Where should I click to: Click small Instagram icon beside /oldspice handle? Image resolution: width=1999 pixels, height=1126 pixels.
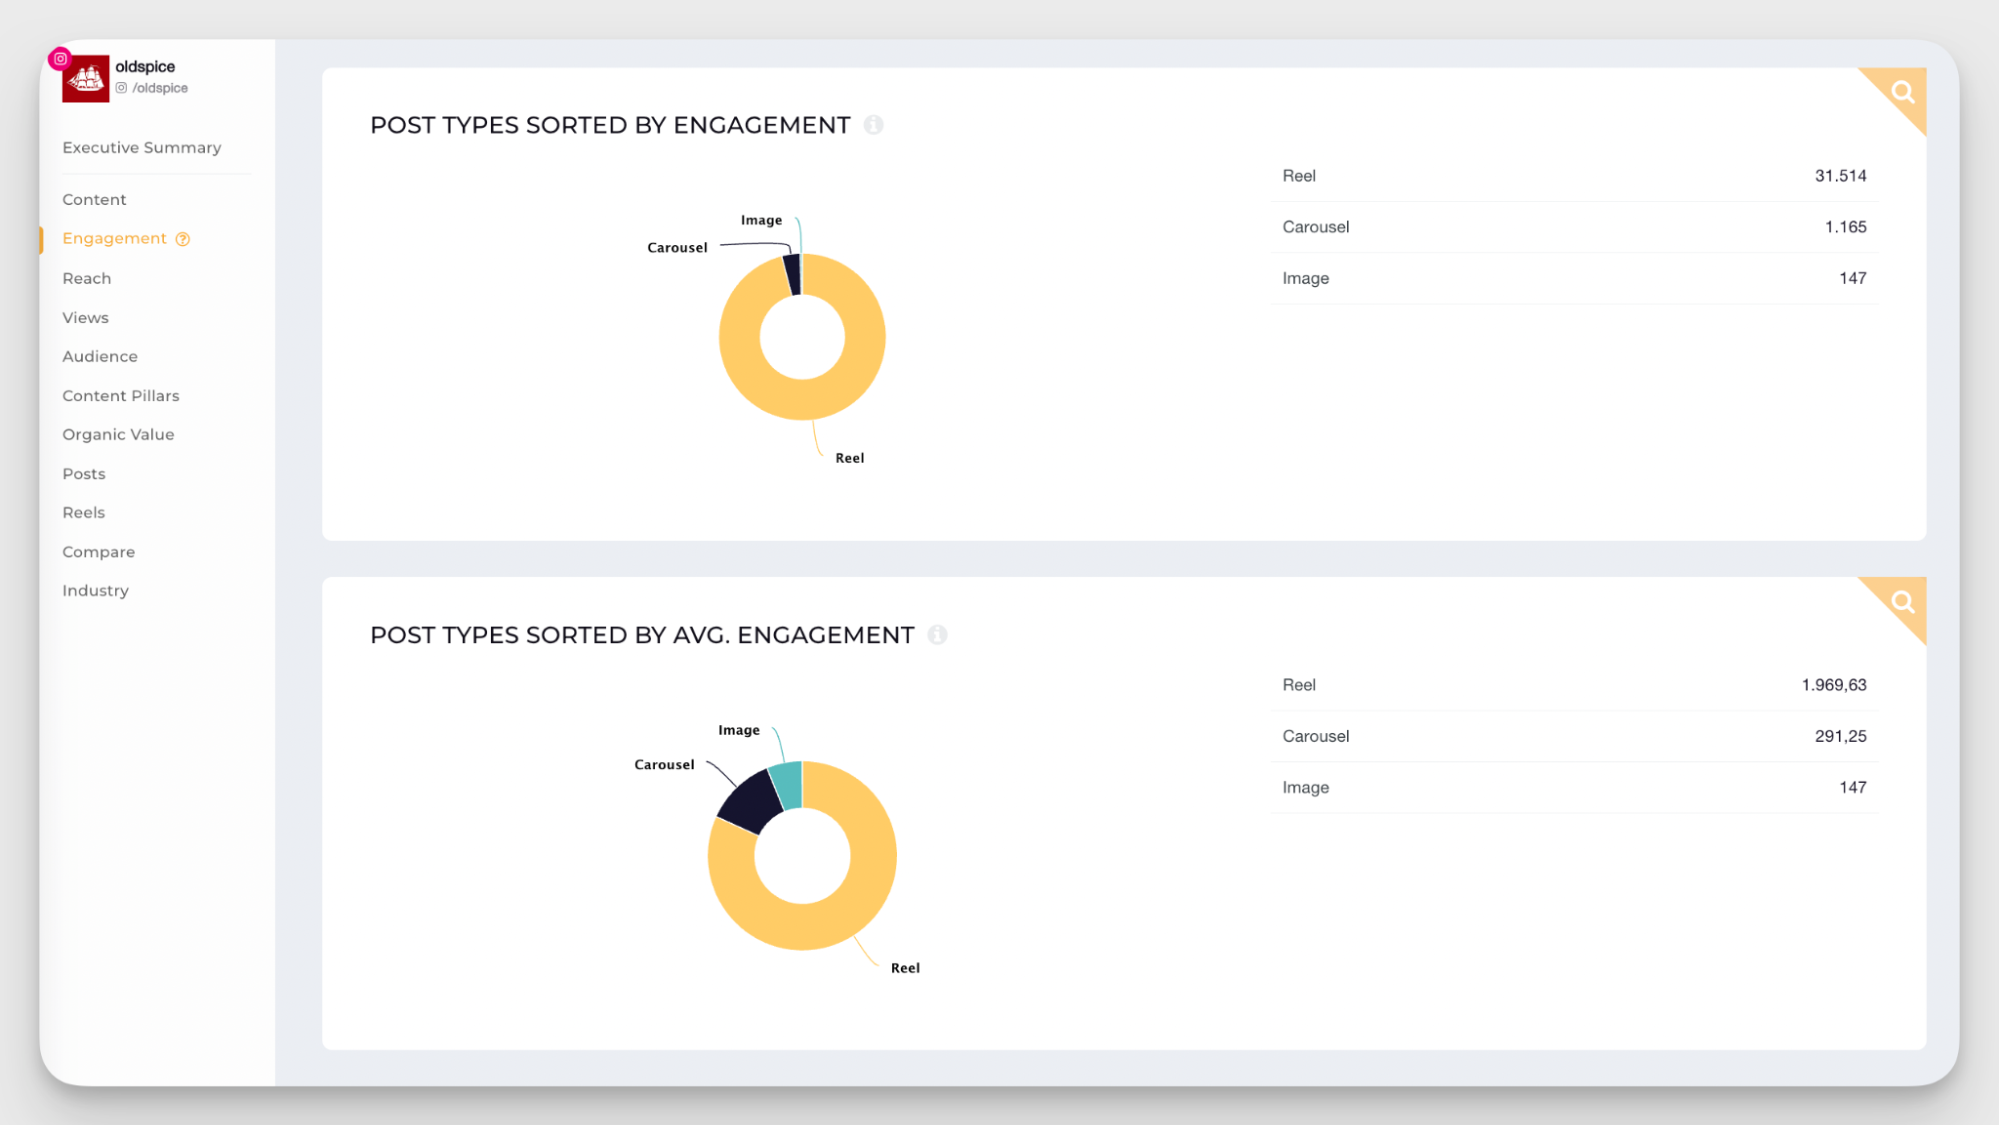[121, 88]
